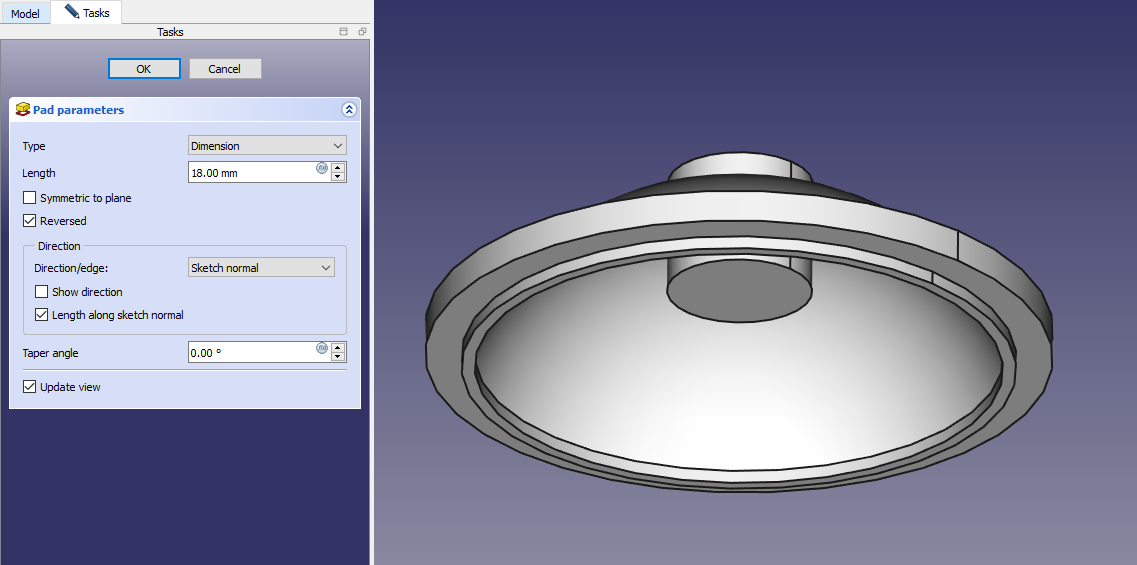Switch to the Model tab
1137x565 pixels.
pos(25,14)
